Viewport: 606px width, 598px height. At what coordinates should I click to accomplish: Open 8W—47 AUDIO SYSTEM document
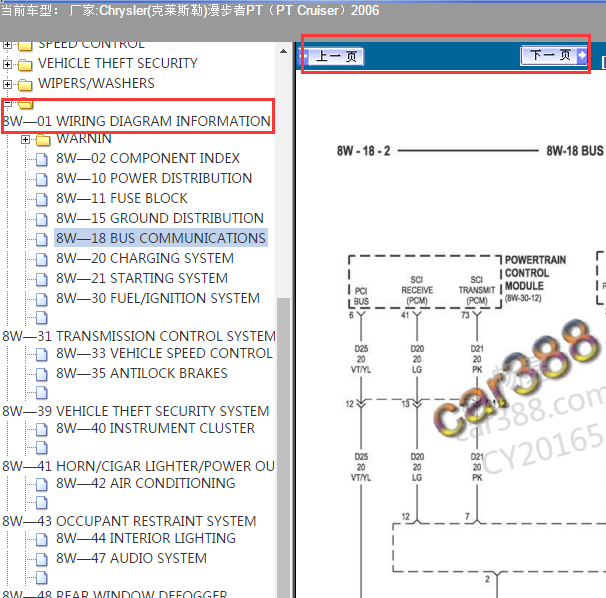131,558
